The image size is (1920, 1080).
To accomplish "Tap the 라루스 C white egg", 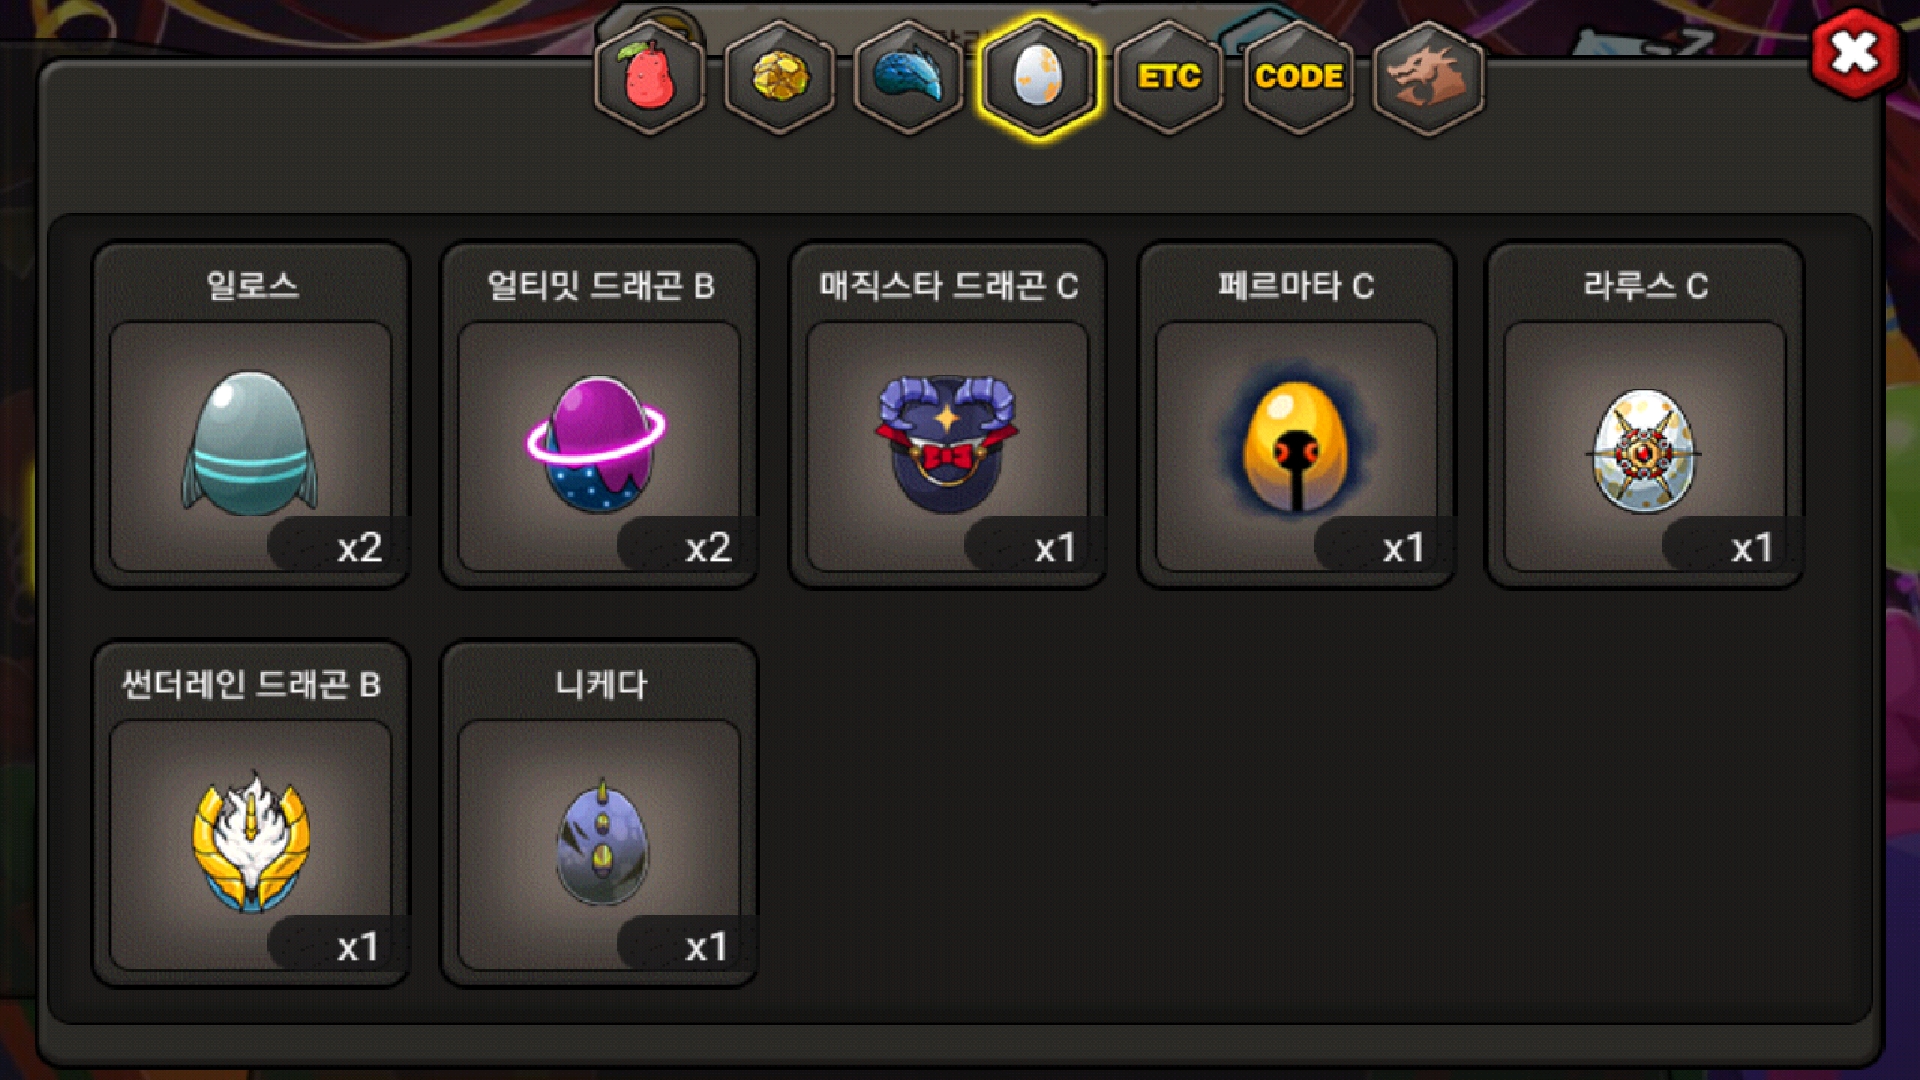I will tap(1645, 446).
